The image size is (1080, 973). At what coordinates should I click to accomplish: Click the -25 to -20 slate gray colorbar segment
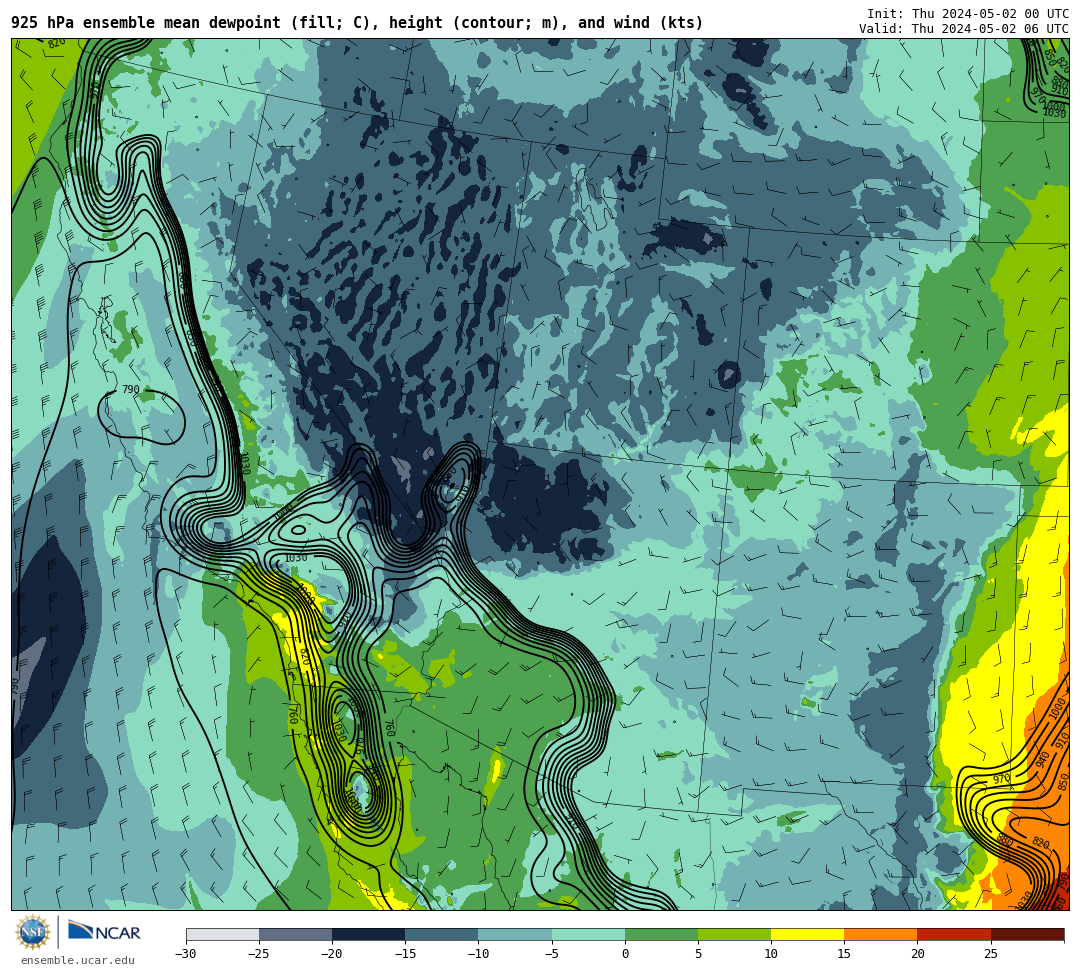pyautogui.click(x=295, y=934)
